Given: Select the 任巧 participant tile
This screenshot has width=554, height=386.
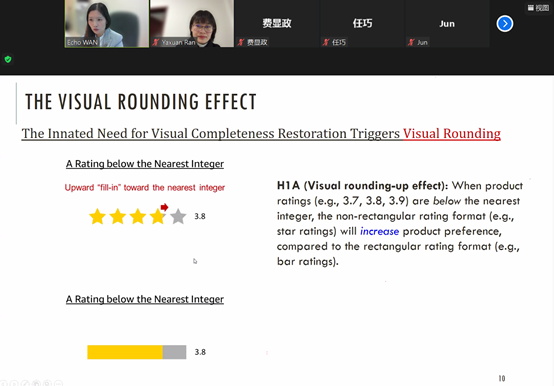Looking at the screenshot, I should tap(362, 23).
